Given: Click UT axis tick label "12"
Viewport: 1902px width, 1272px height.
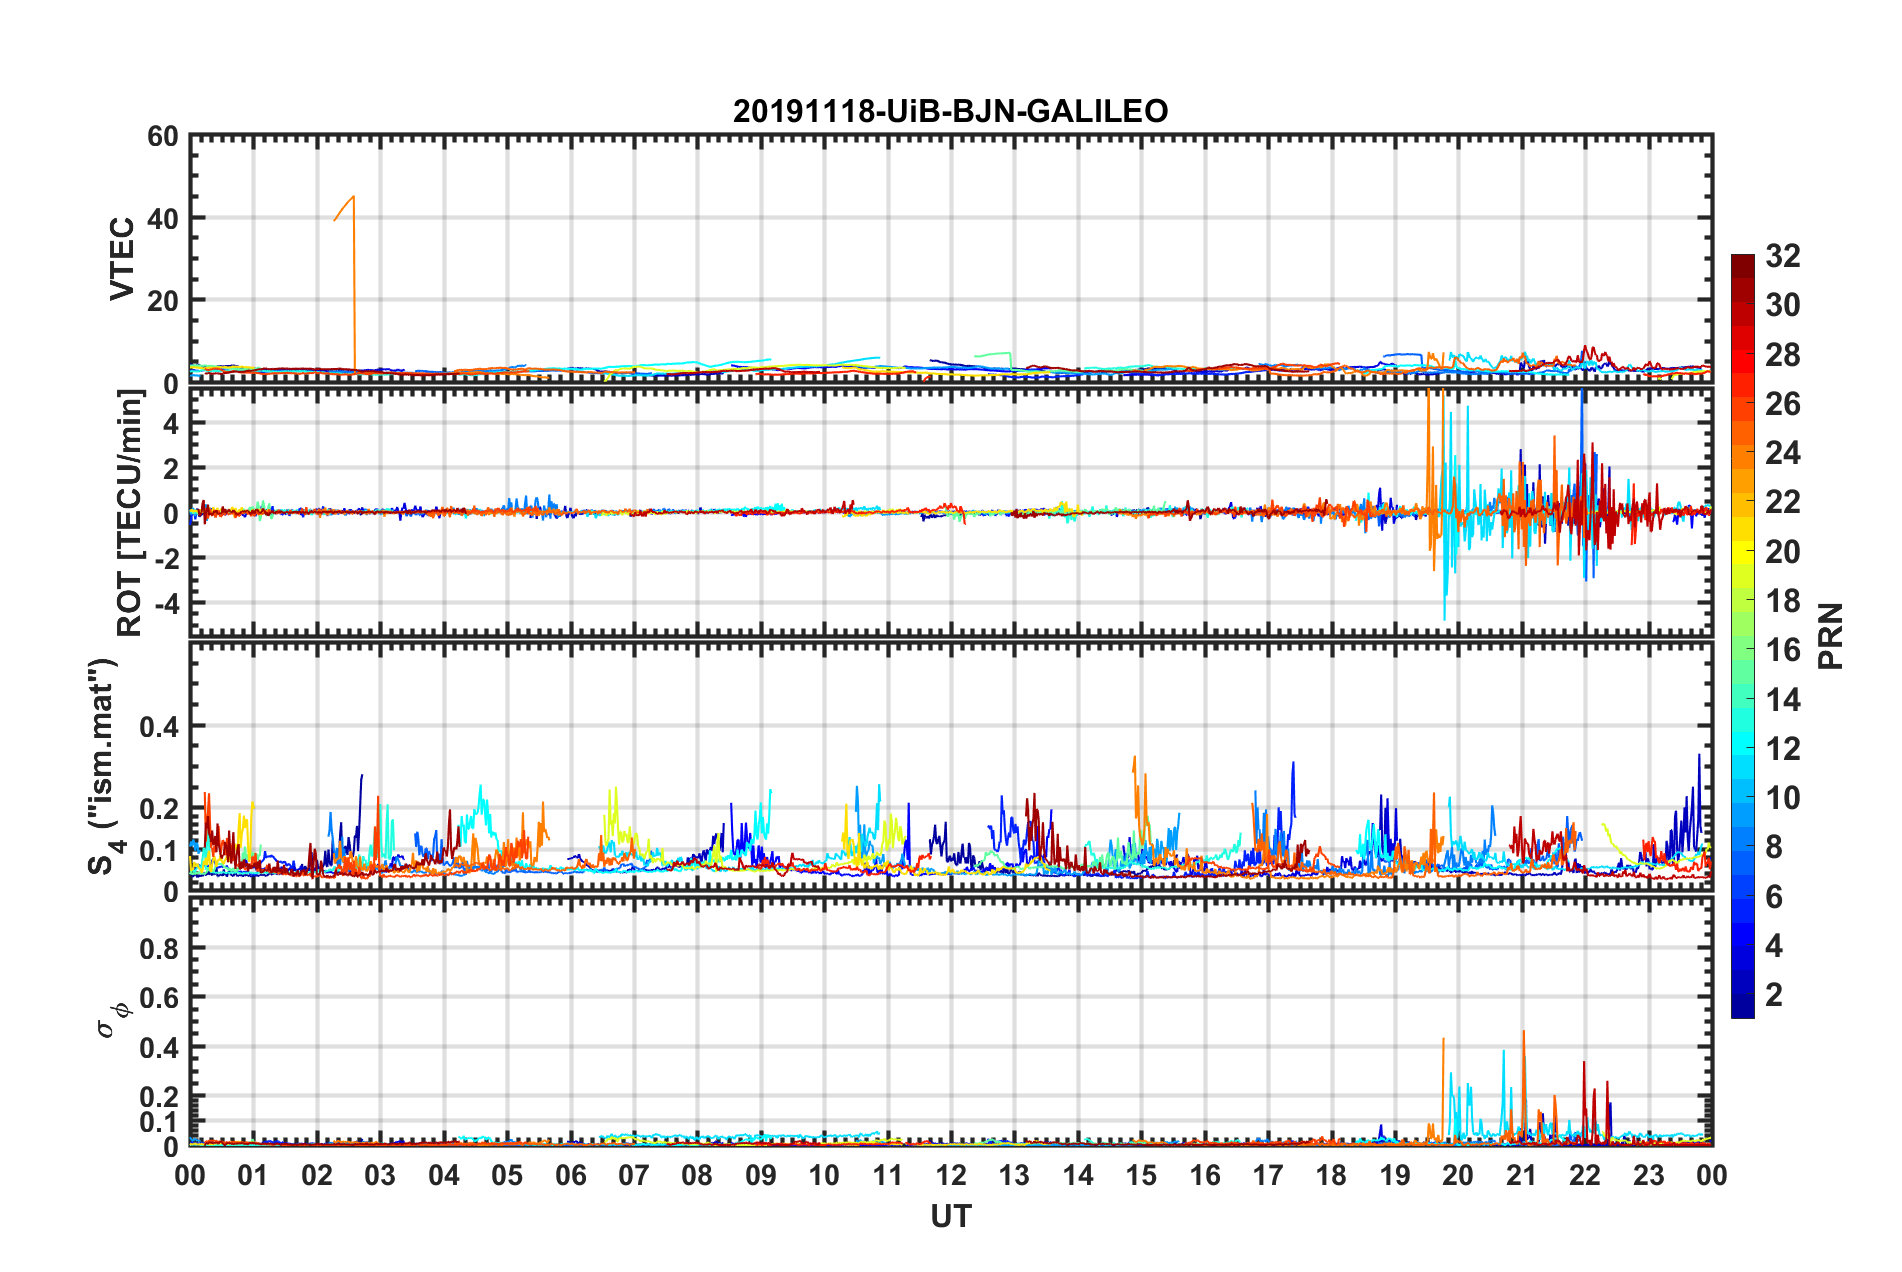Looking at the screenshot, I should (951, 1175).
